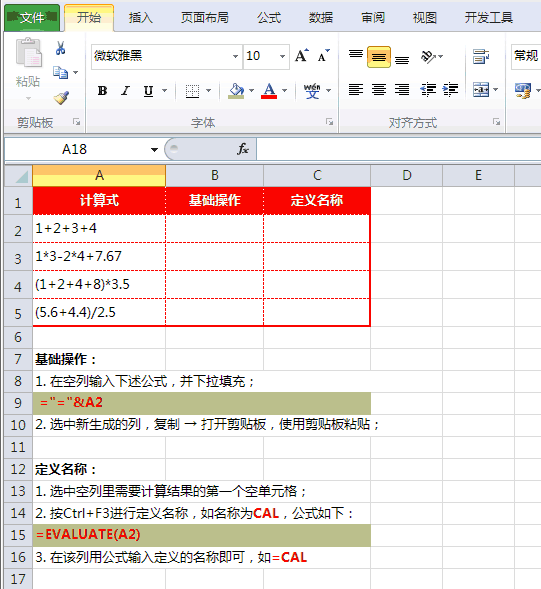This screenshot has height=589, width=541.
Task: Toggle underline formatting
Action: (x=148, y=91)
